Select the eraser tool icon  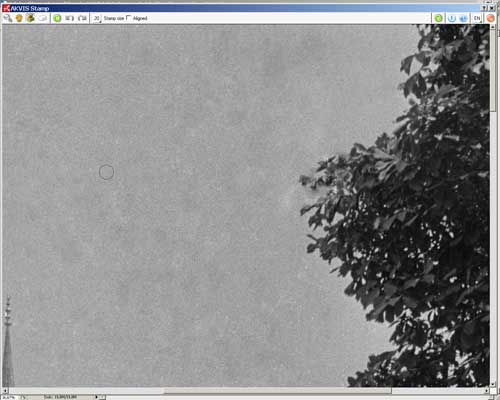[x=42, y=18]
